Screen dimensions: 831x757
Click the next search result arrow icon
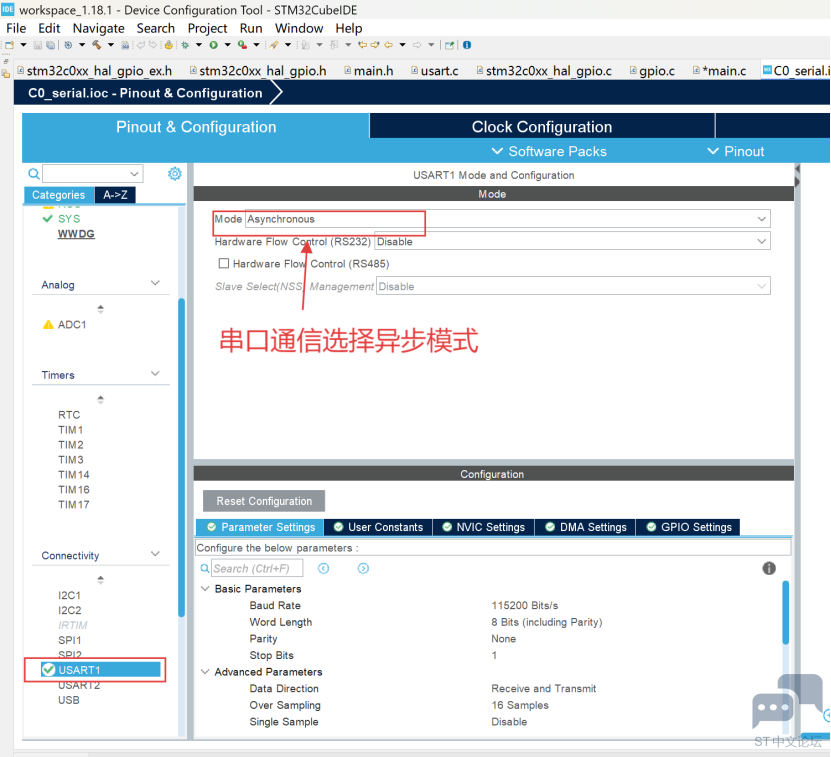363,568
